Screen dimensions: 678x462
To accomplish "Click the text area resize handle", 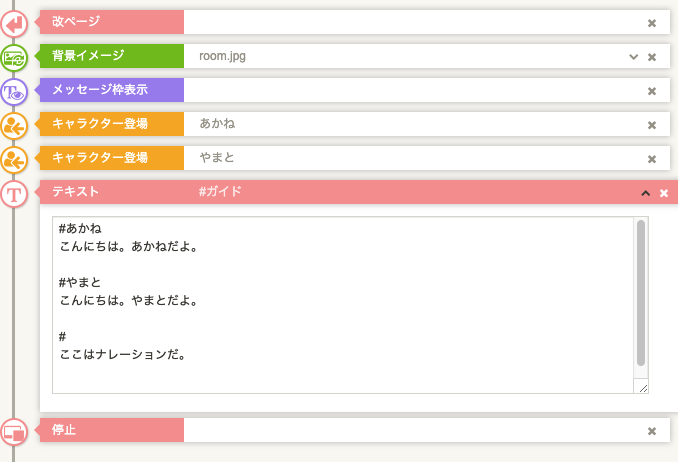I will point(642,387).
